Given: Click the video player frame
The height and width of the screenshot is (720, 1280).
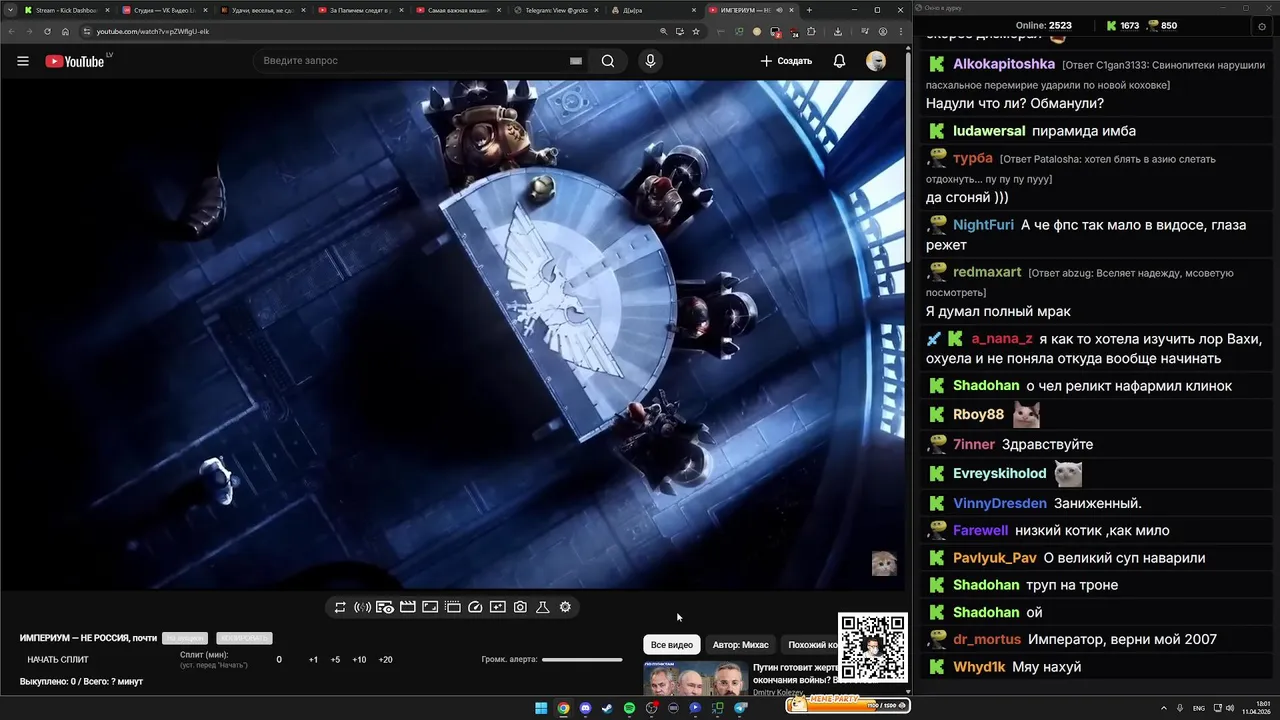Looking at the screenshot, I should tap(452, 335).
